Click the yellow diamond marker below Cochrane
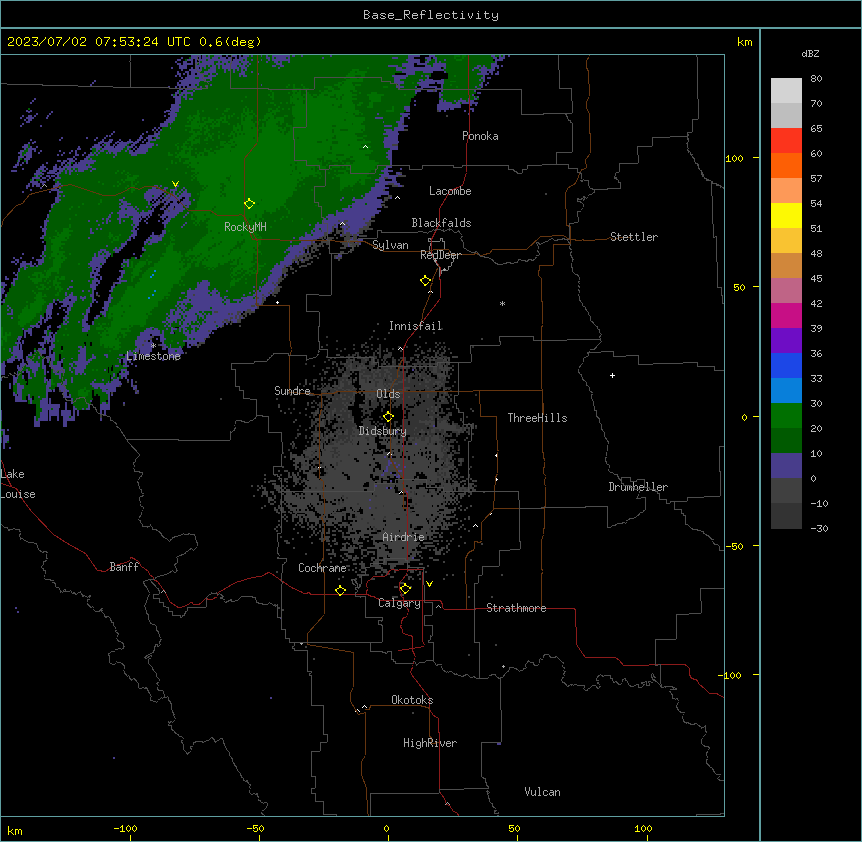 [340, 590]
